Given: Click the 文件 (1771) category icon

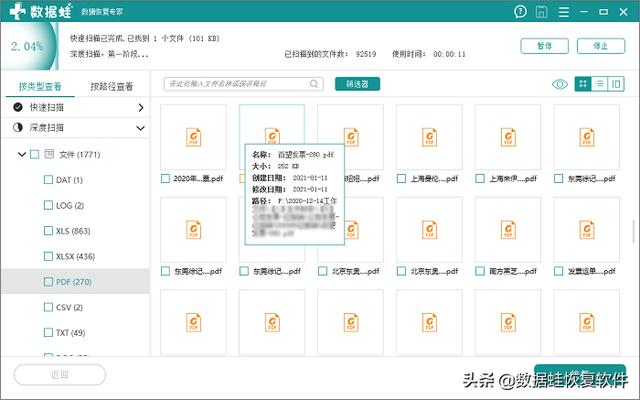Looking at the screenshot, I should [x=49, y=154].
